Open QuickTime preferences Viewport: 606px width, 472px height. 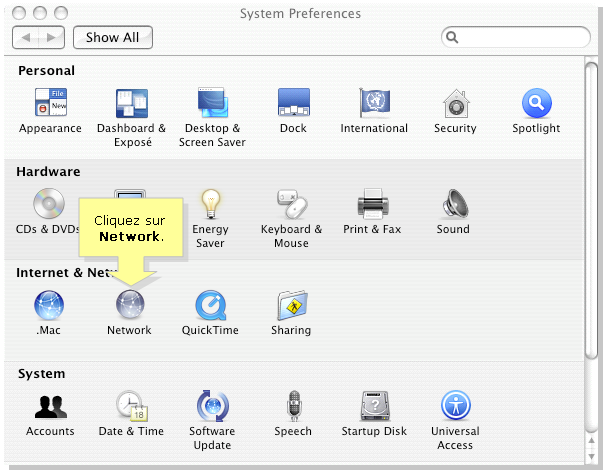(x=210, y=305)
